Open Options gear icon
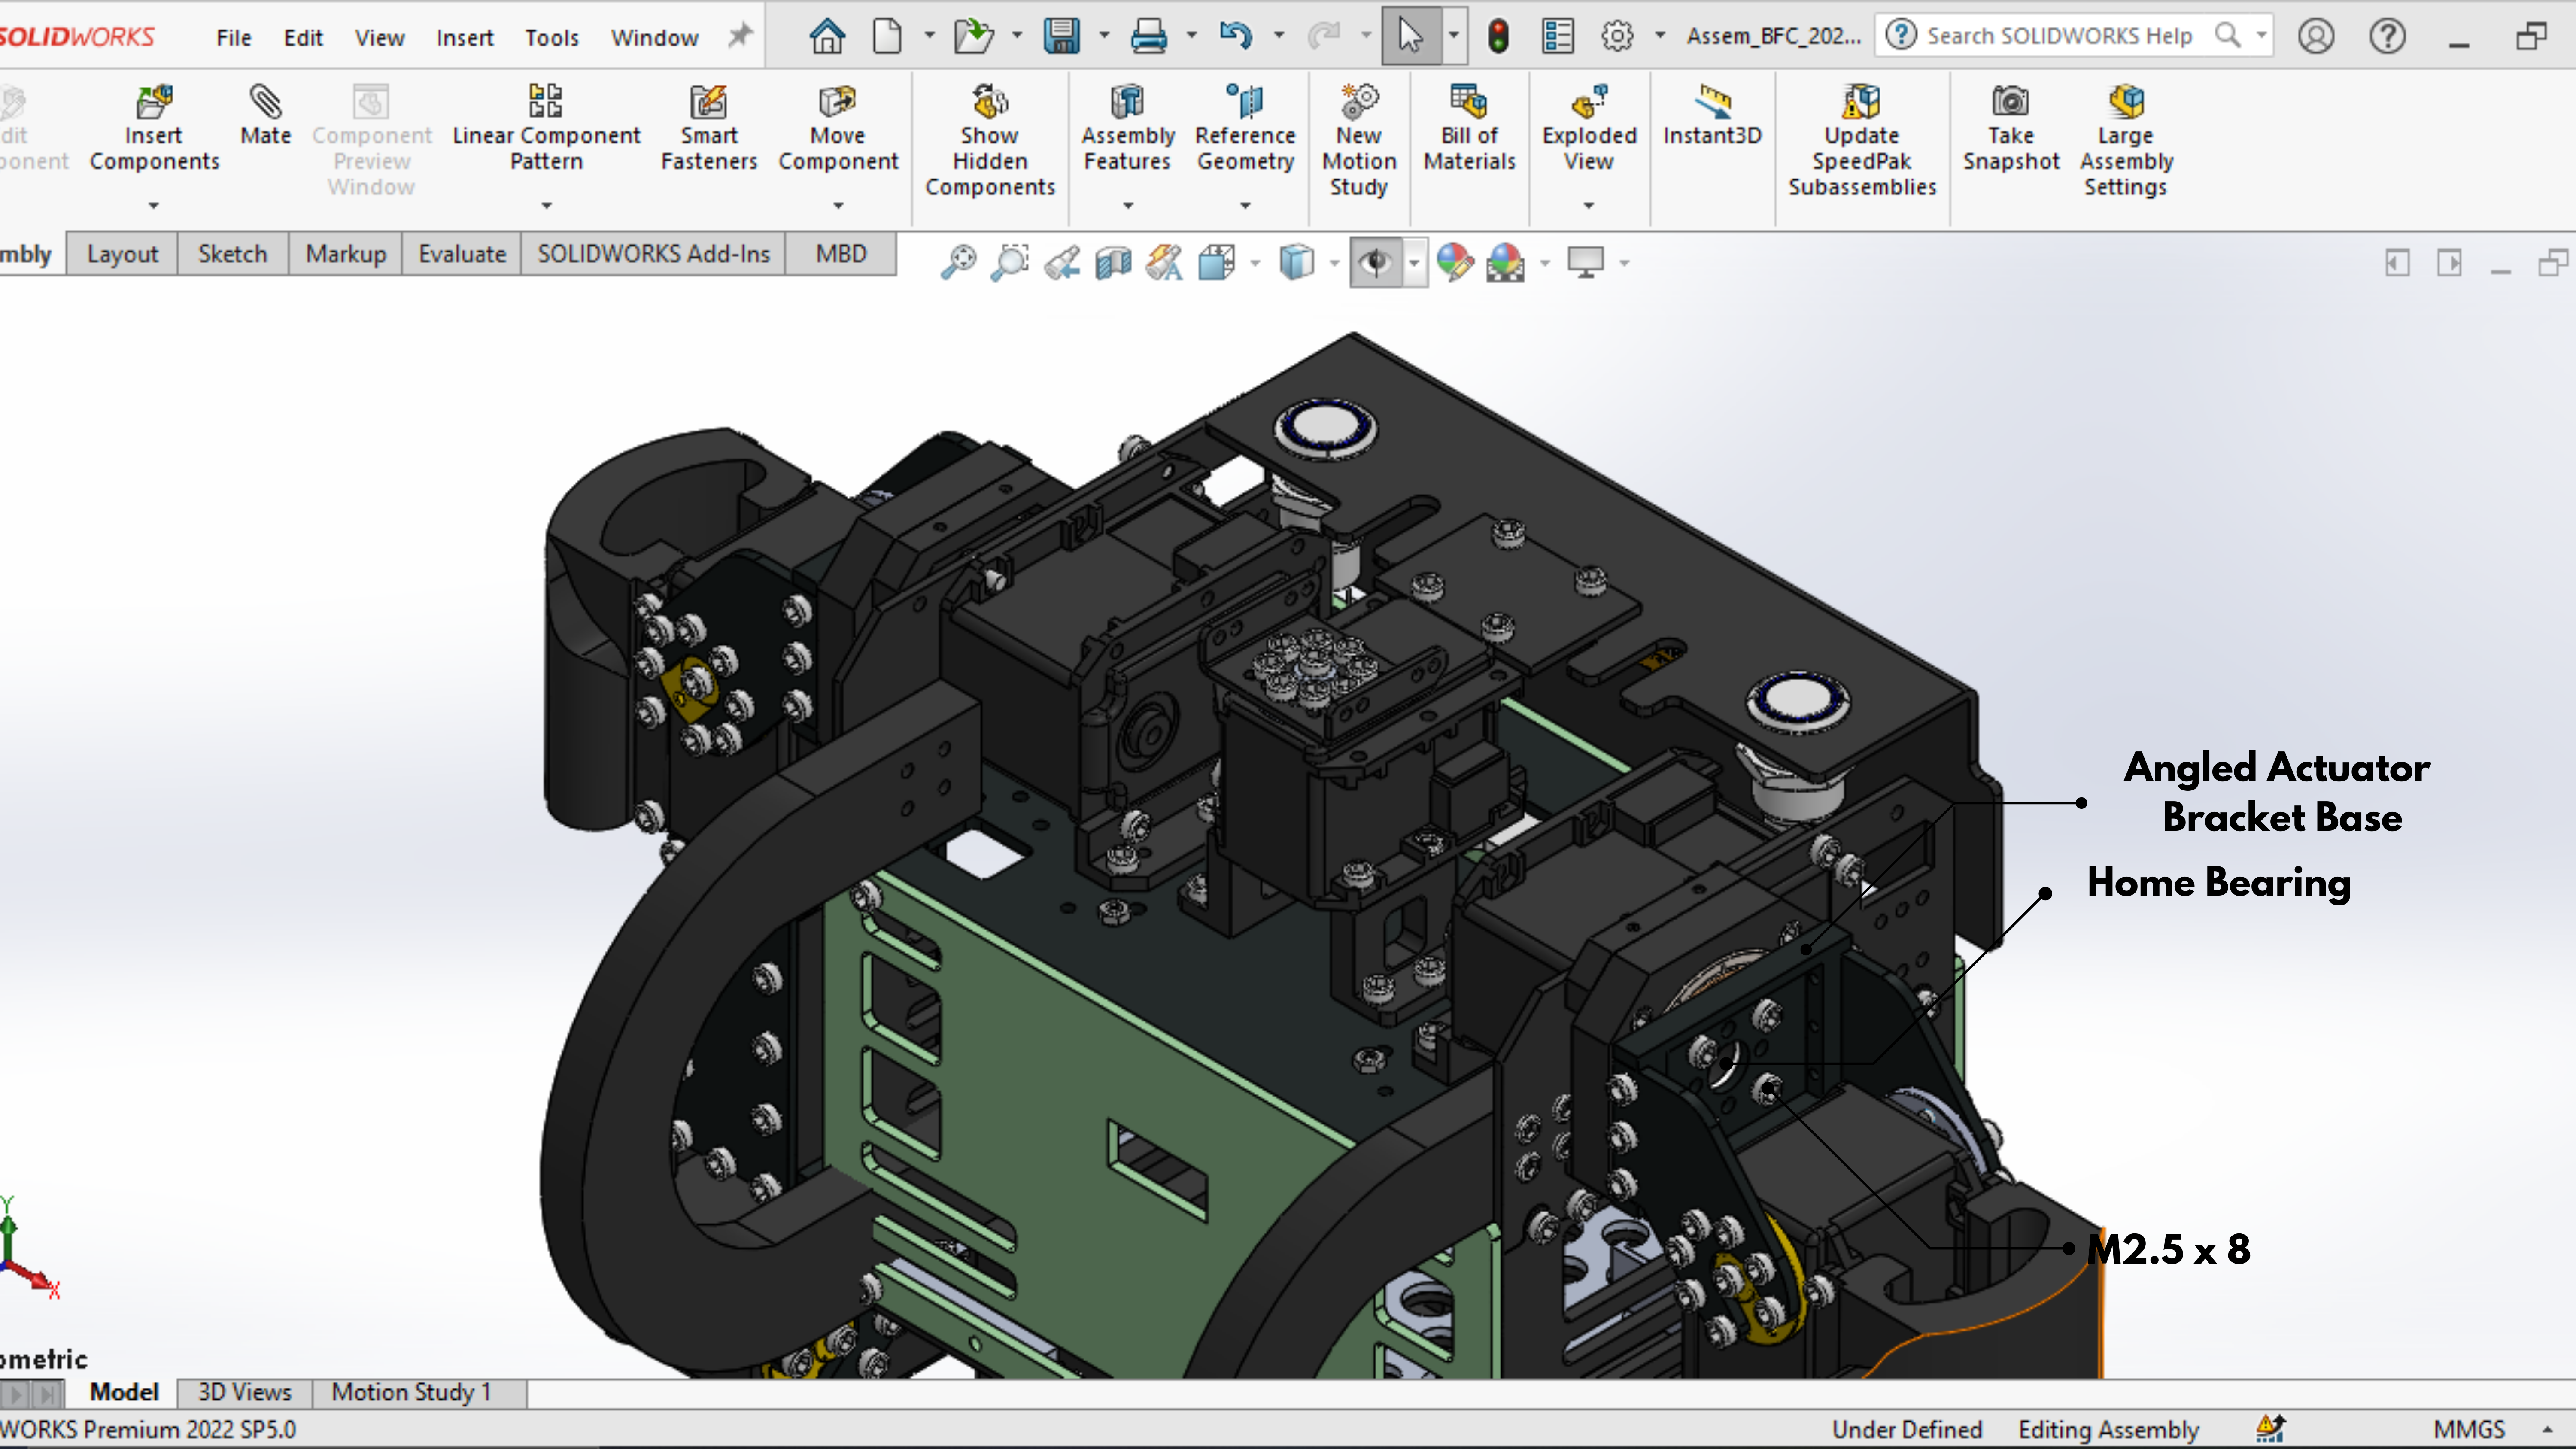The image size is (2576, 1449). point(1617,36)
